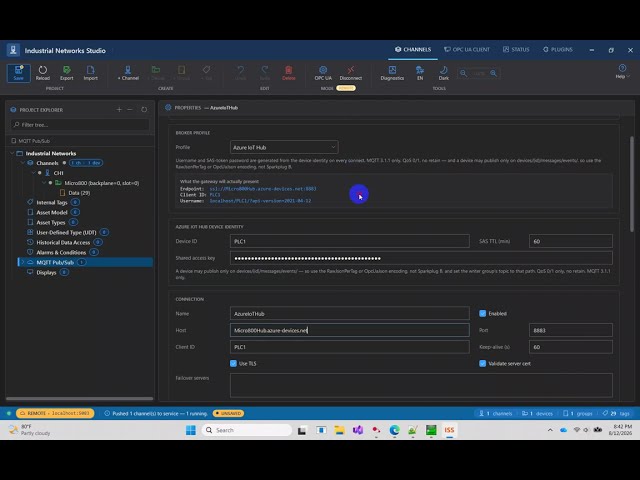Select Historical Data Access node
Screen dimensions: 640x480
[63, 242]
